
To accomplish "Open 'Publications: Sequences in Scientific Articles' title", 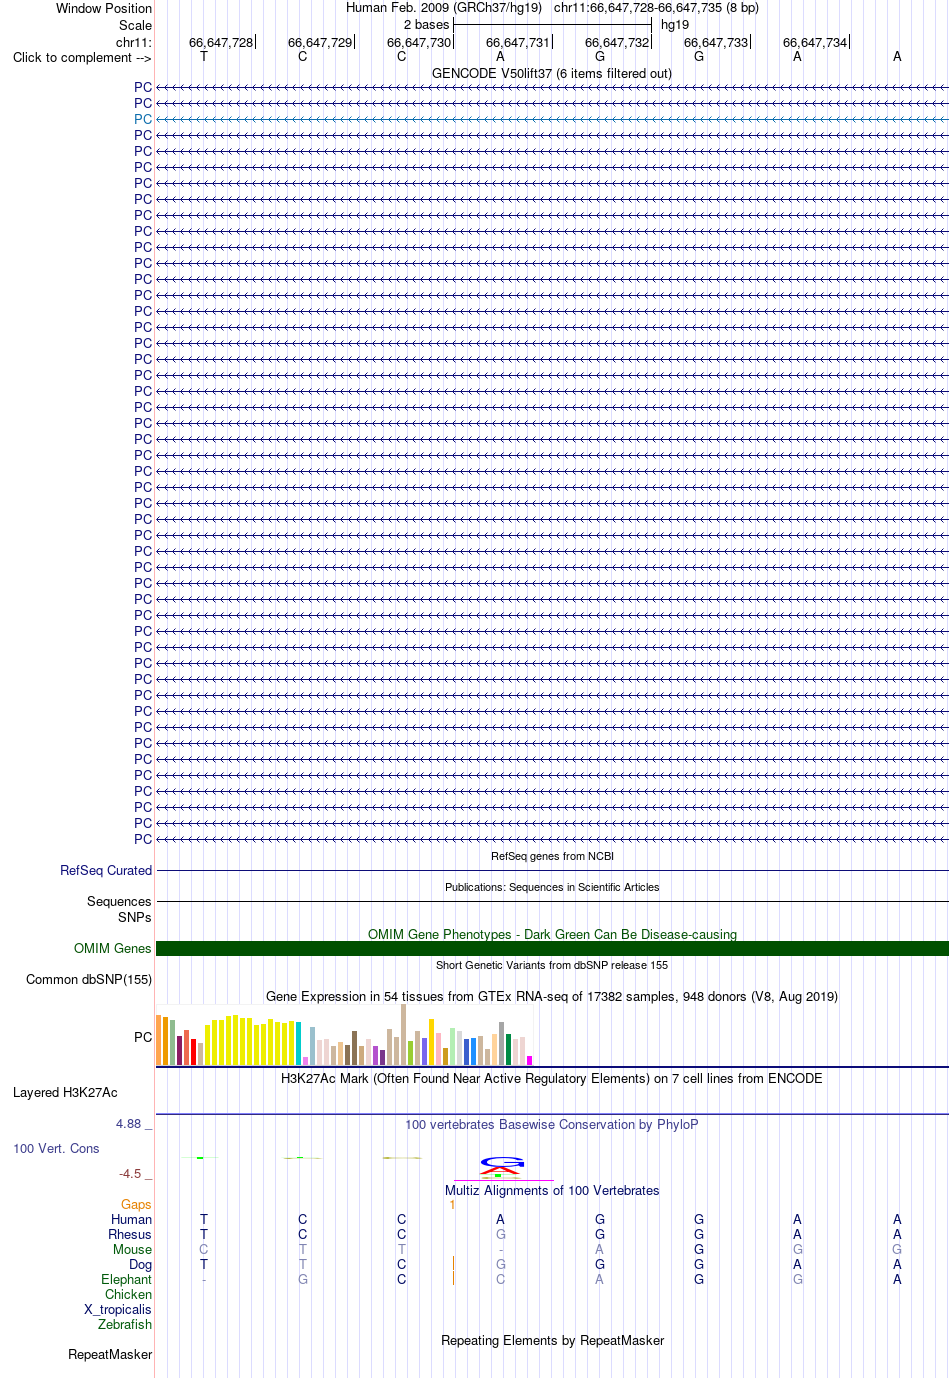I will click(x=552, y=887).
